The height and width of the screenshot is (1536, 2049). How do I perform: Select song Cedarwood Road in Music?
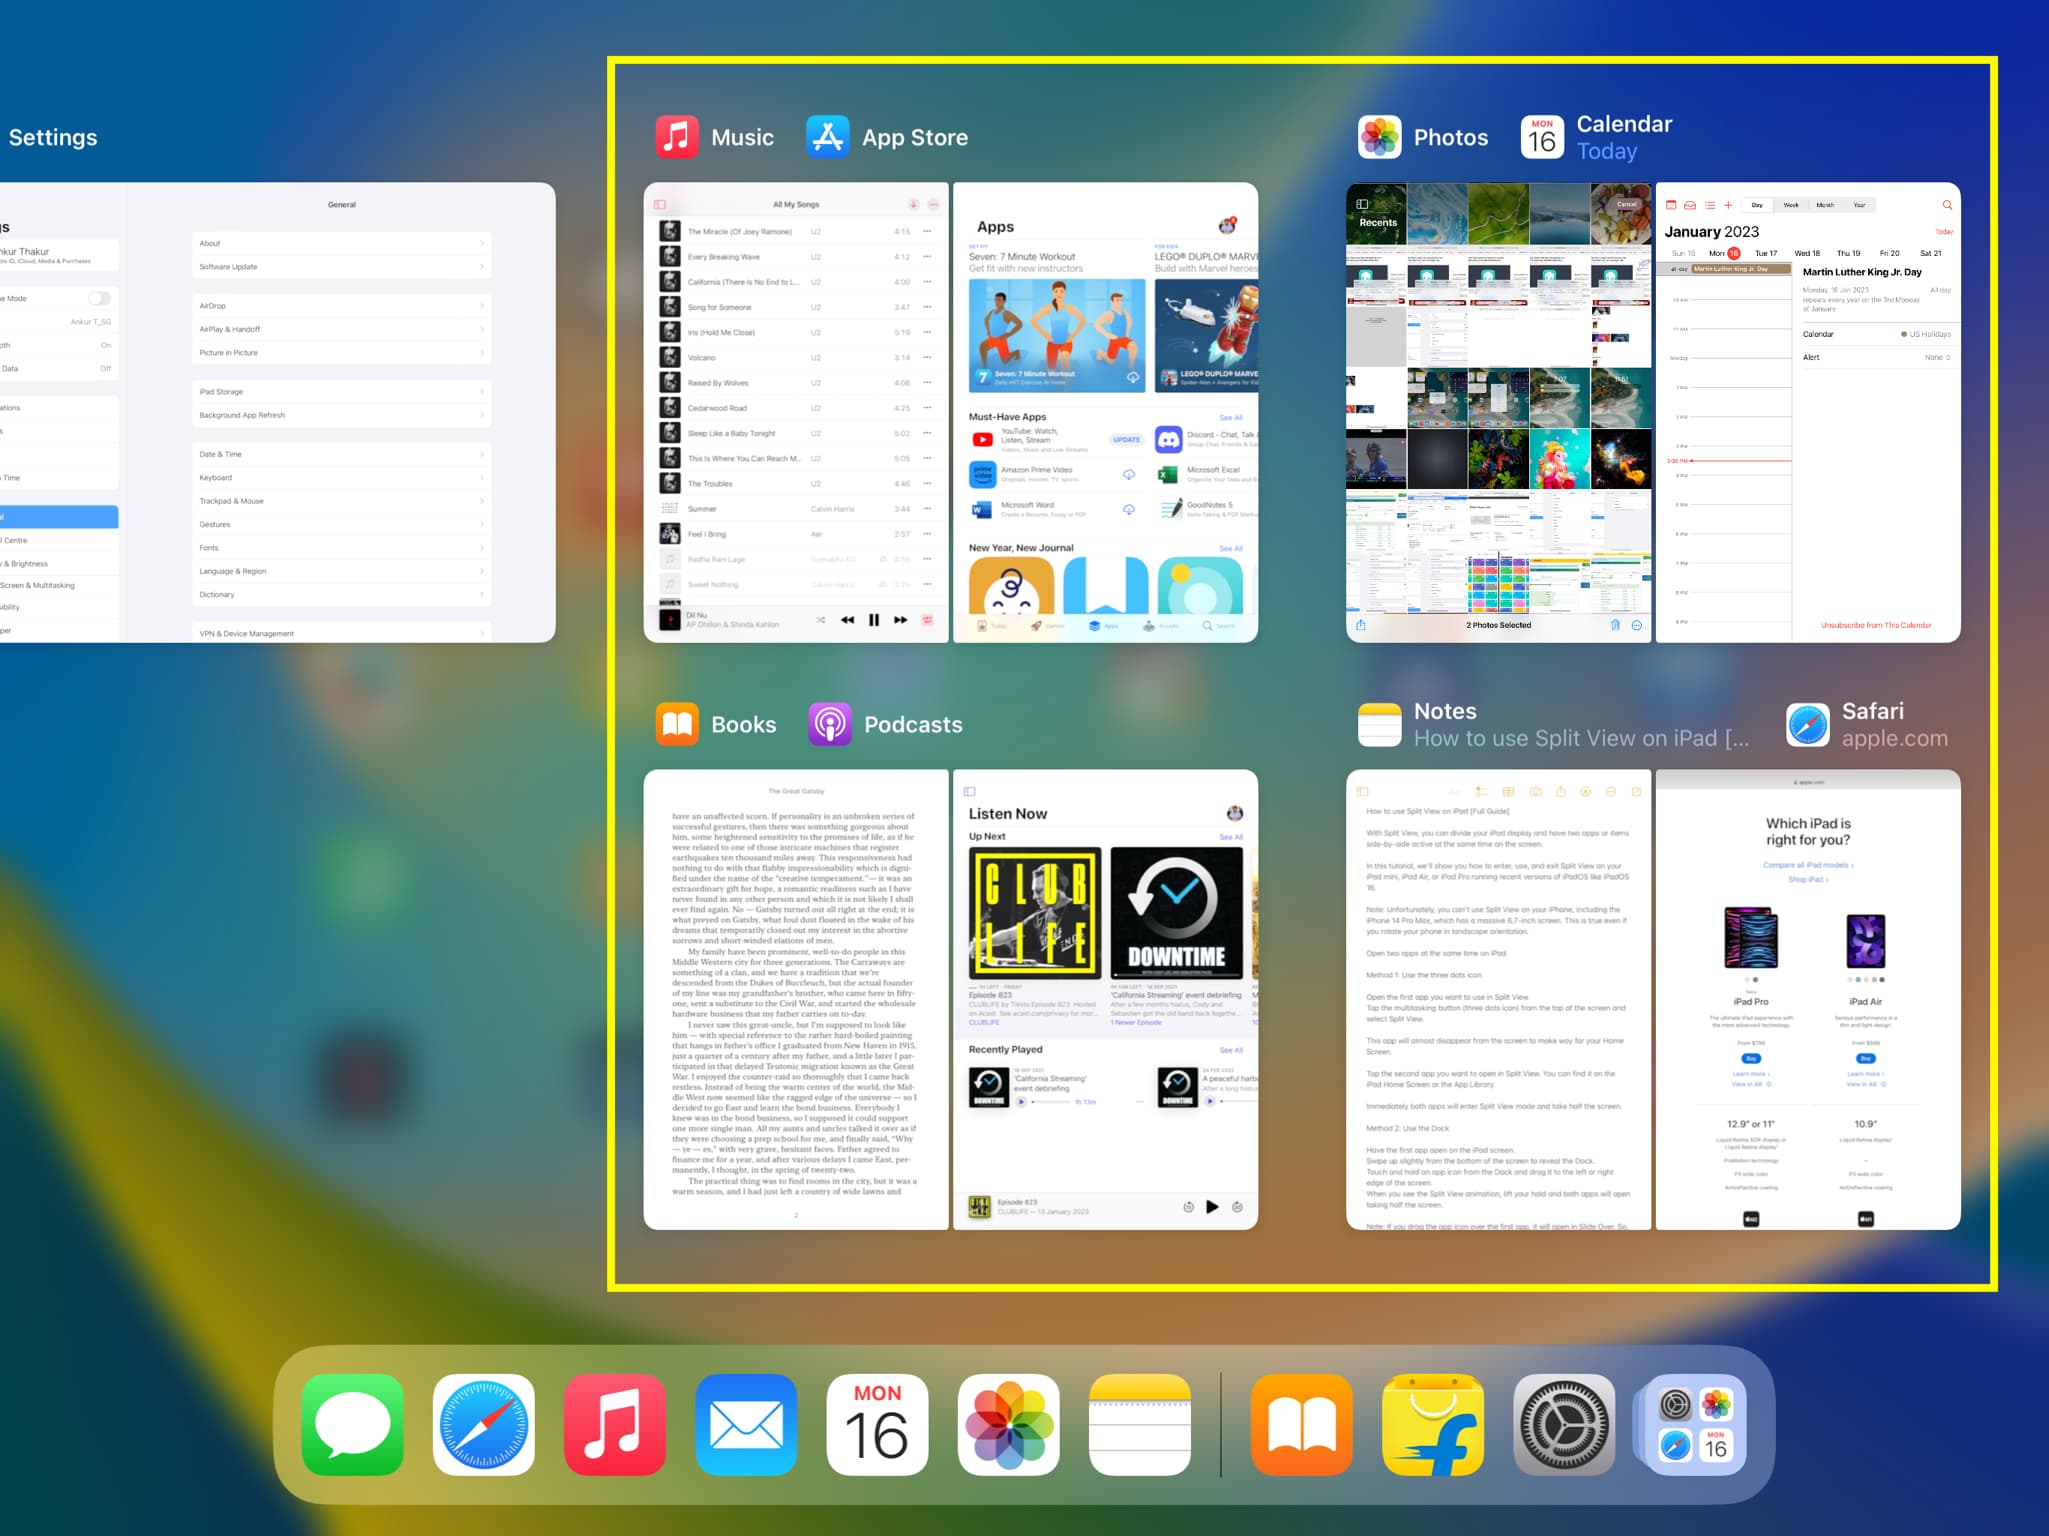(797, 408)
